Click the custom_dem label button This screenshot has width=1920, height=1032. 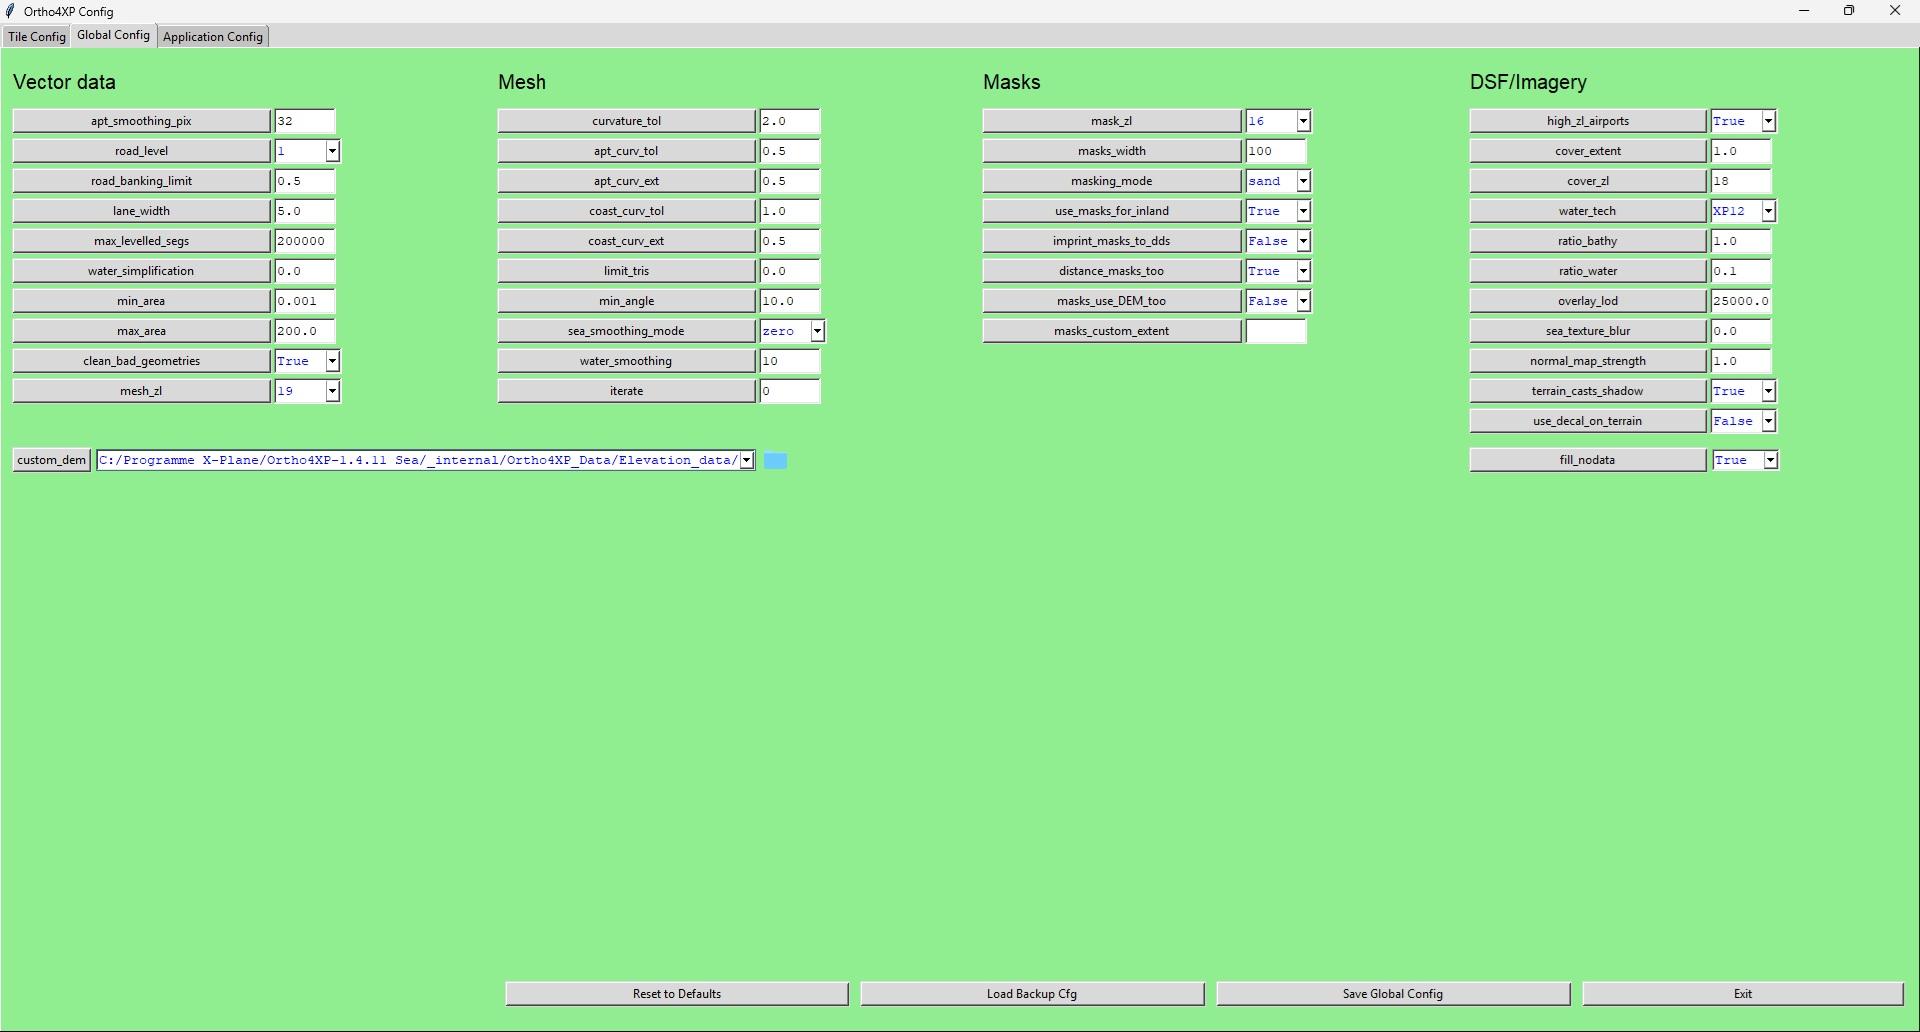(x=51, y=460)
